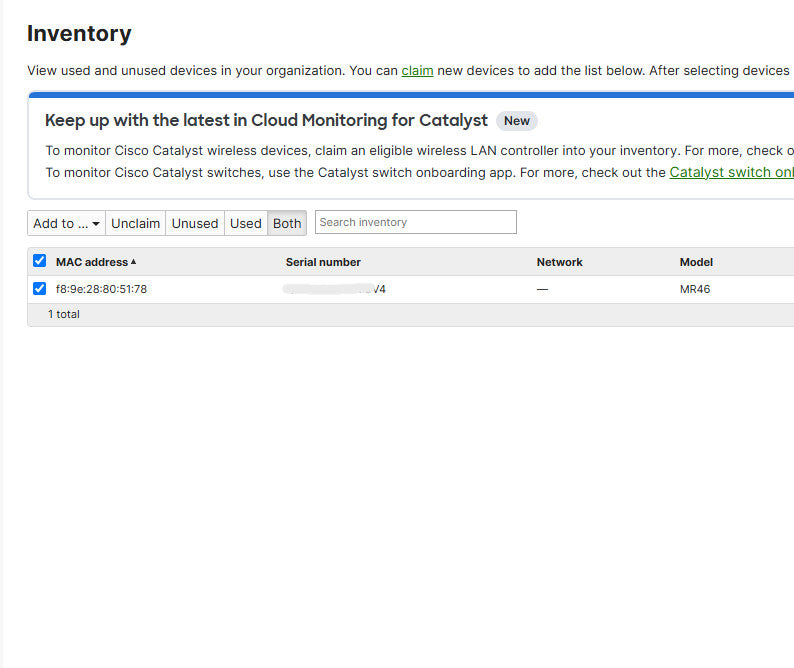Filter inventory by Used devices
This screenshot has width=794, height=668.
[246, 223]
